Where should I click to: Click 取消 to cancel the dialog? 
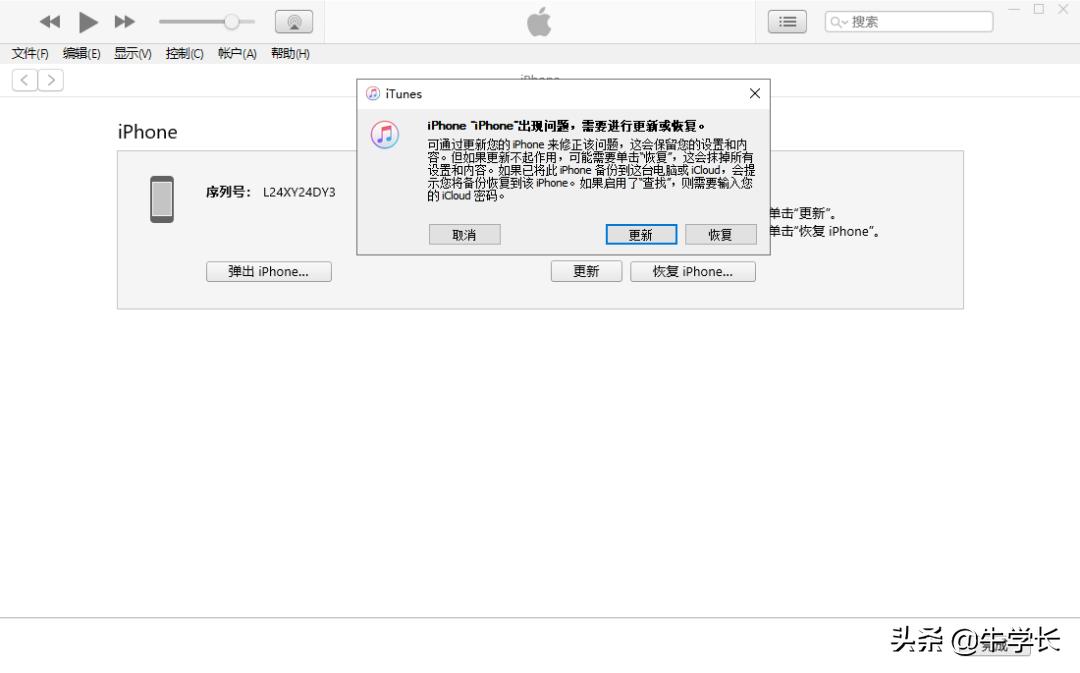tap(464, 234)
